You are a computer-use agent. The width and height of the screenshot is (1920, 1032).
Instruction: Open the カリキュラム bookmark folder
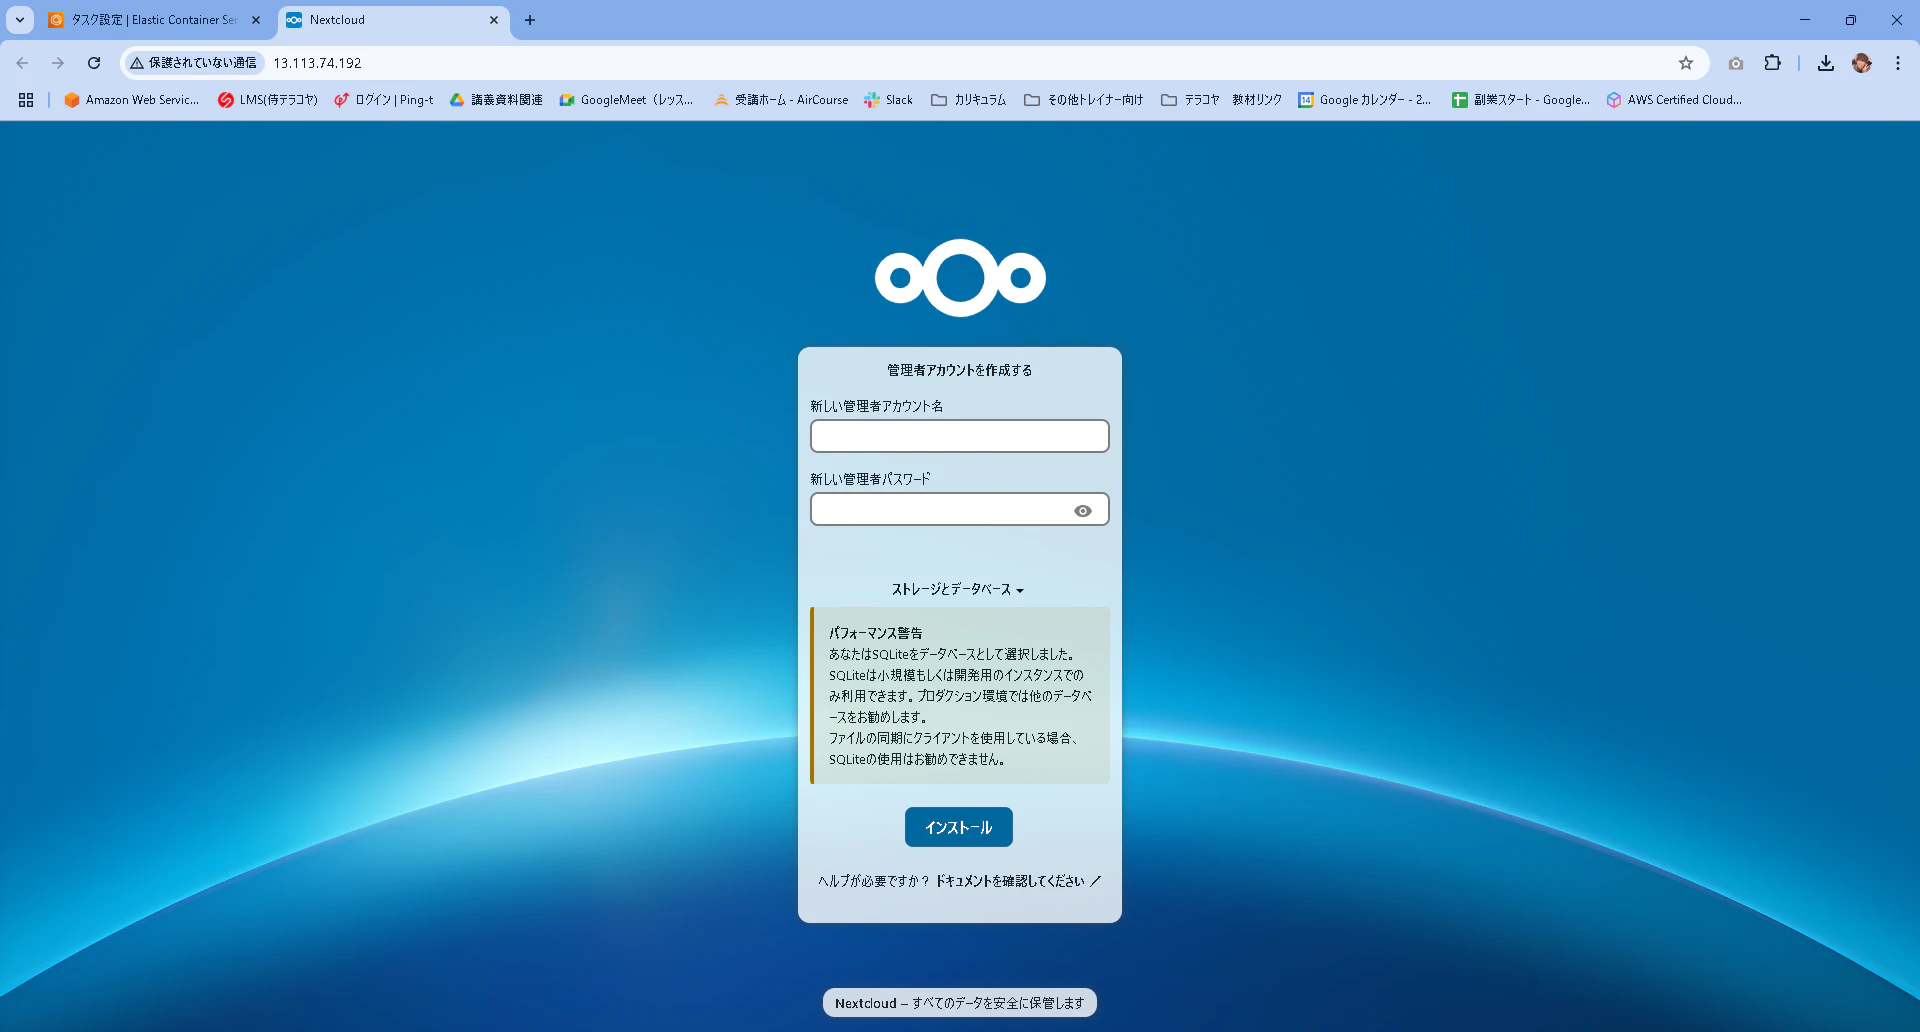coord(968,100)
